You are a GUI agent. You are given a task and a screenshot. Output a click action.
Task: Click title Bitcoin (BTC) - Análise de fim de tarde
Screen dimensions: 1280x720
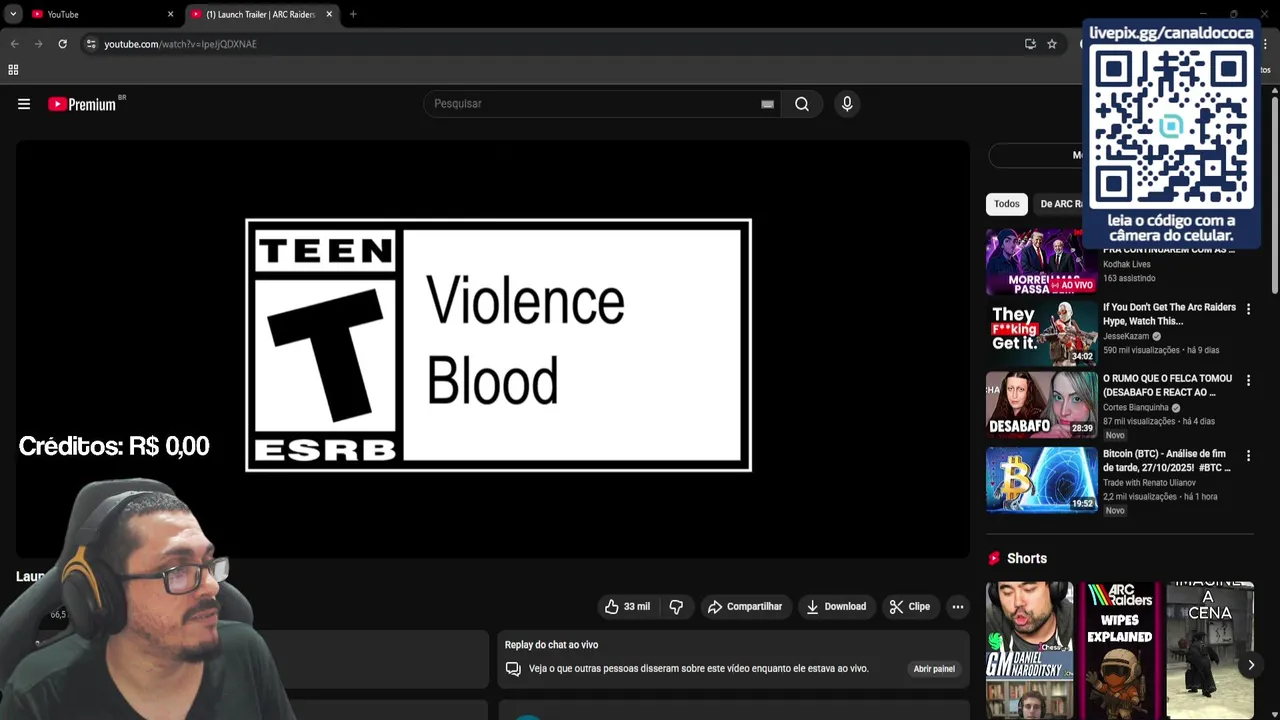pos(1167,461)
